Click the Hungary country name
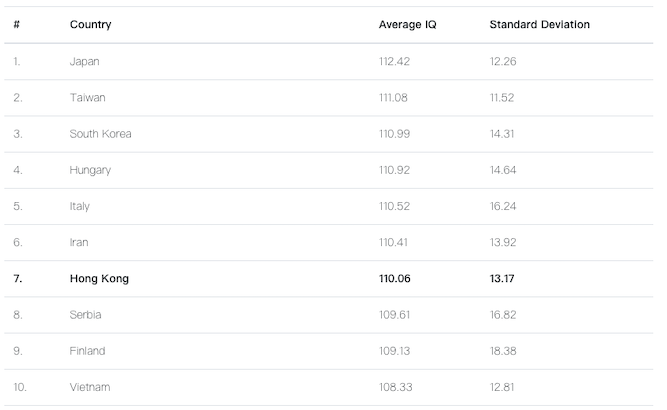Viewport: 667px width, 410px height. (90, 170)
